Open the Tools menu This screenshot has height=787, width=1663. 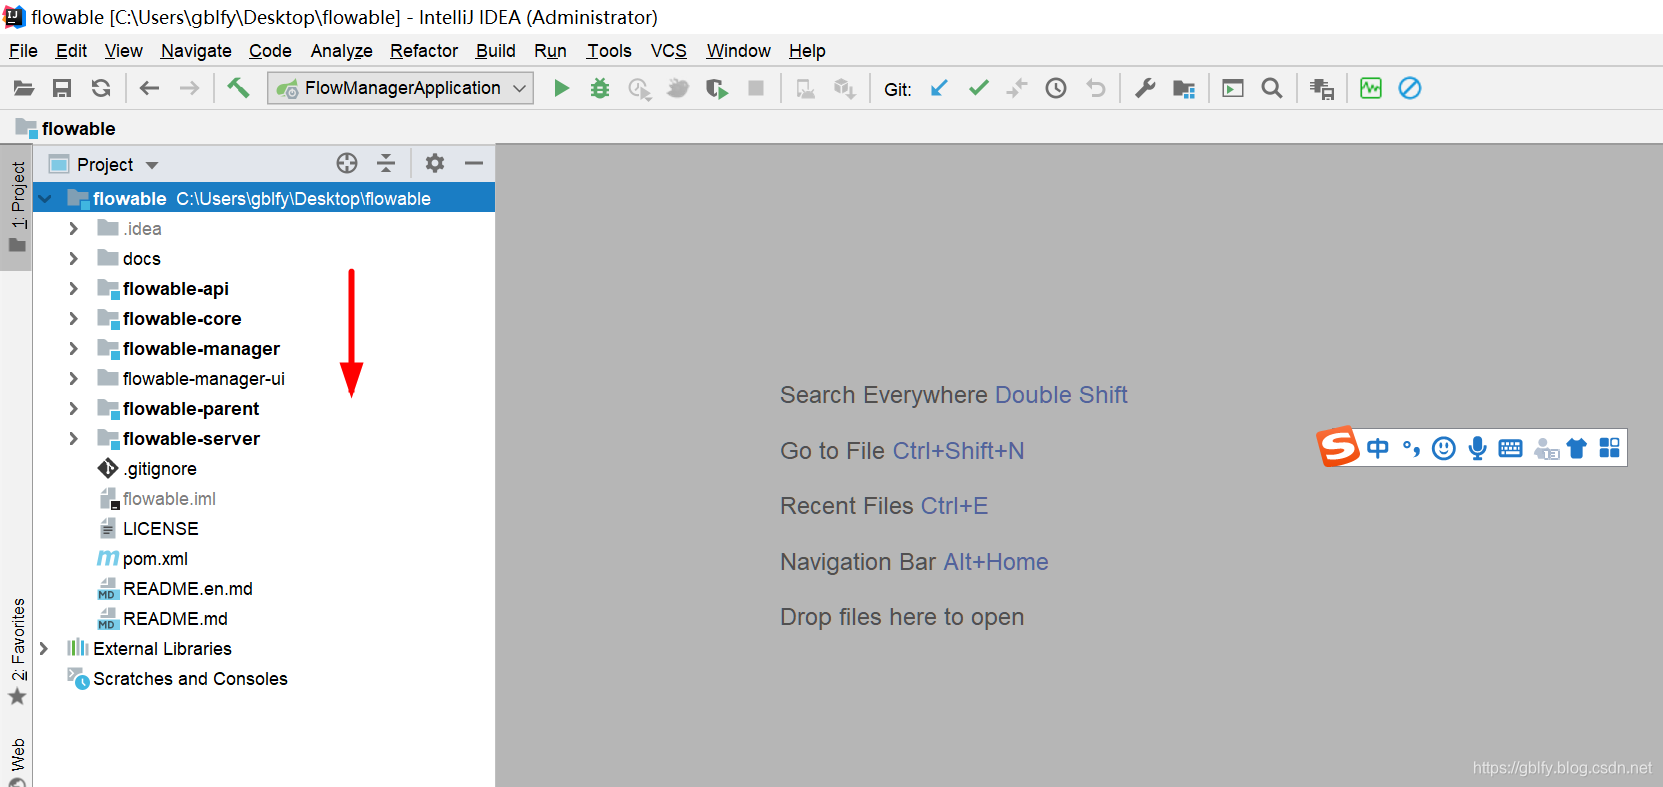(609, 51)
